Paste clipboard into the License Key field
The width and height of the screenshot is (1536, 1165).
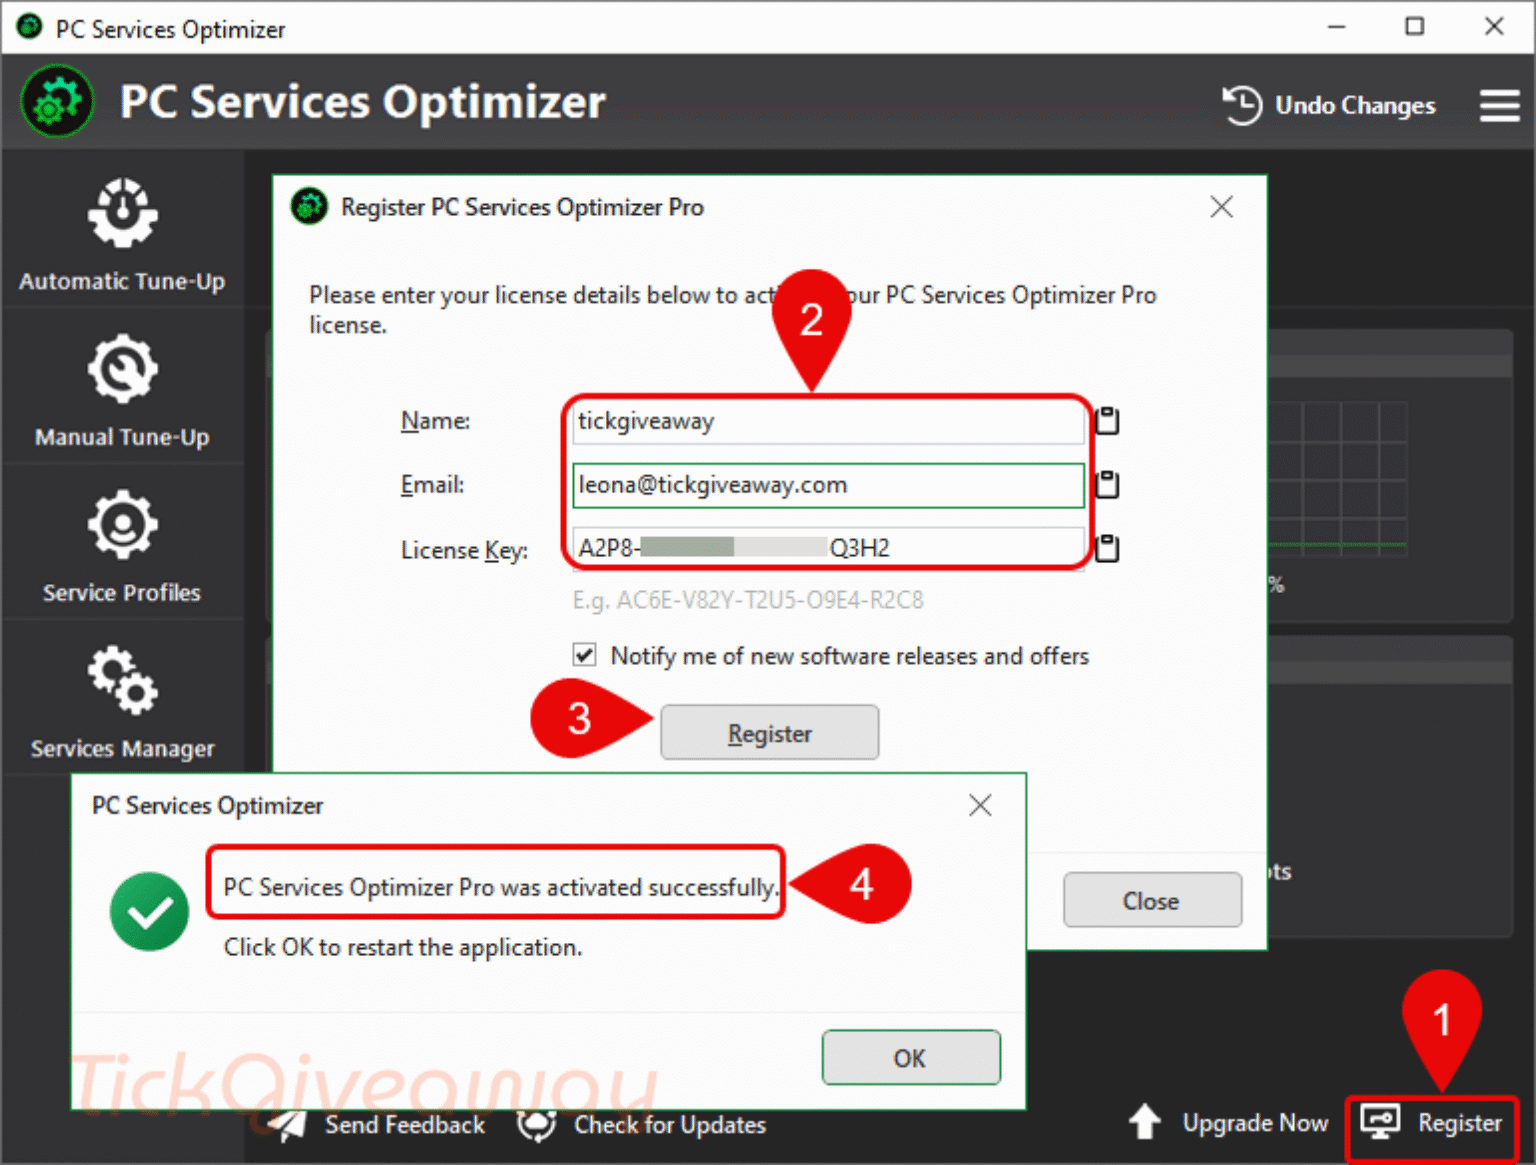click(x=1107, y=548)
